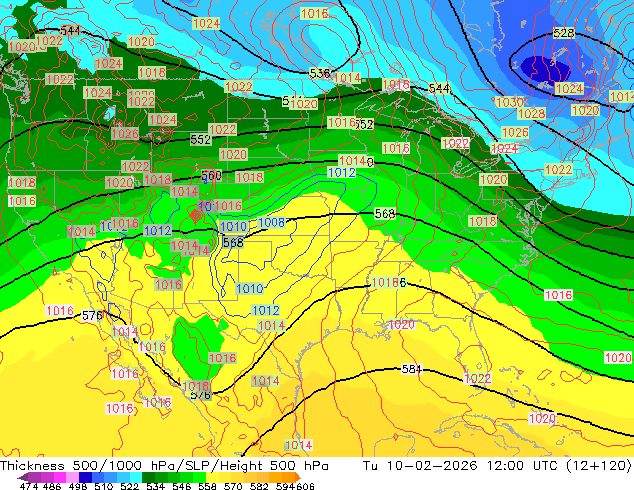The image size is (634, 490).
Task: Click the dark navy blue legend swatch
Action: 85,477
